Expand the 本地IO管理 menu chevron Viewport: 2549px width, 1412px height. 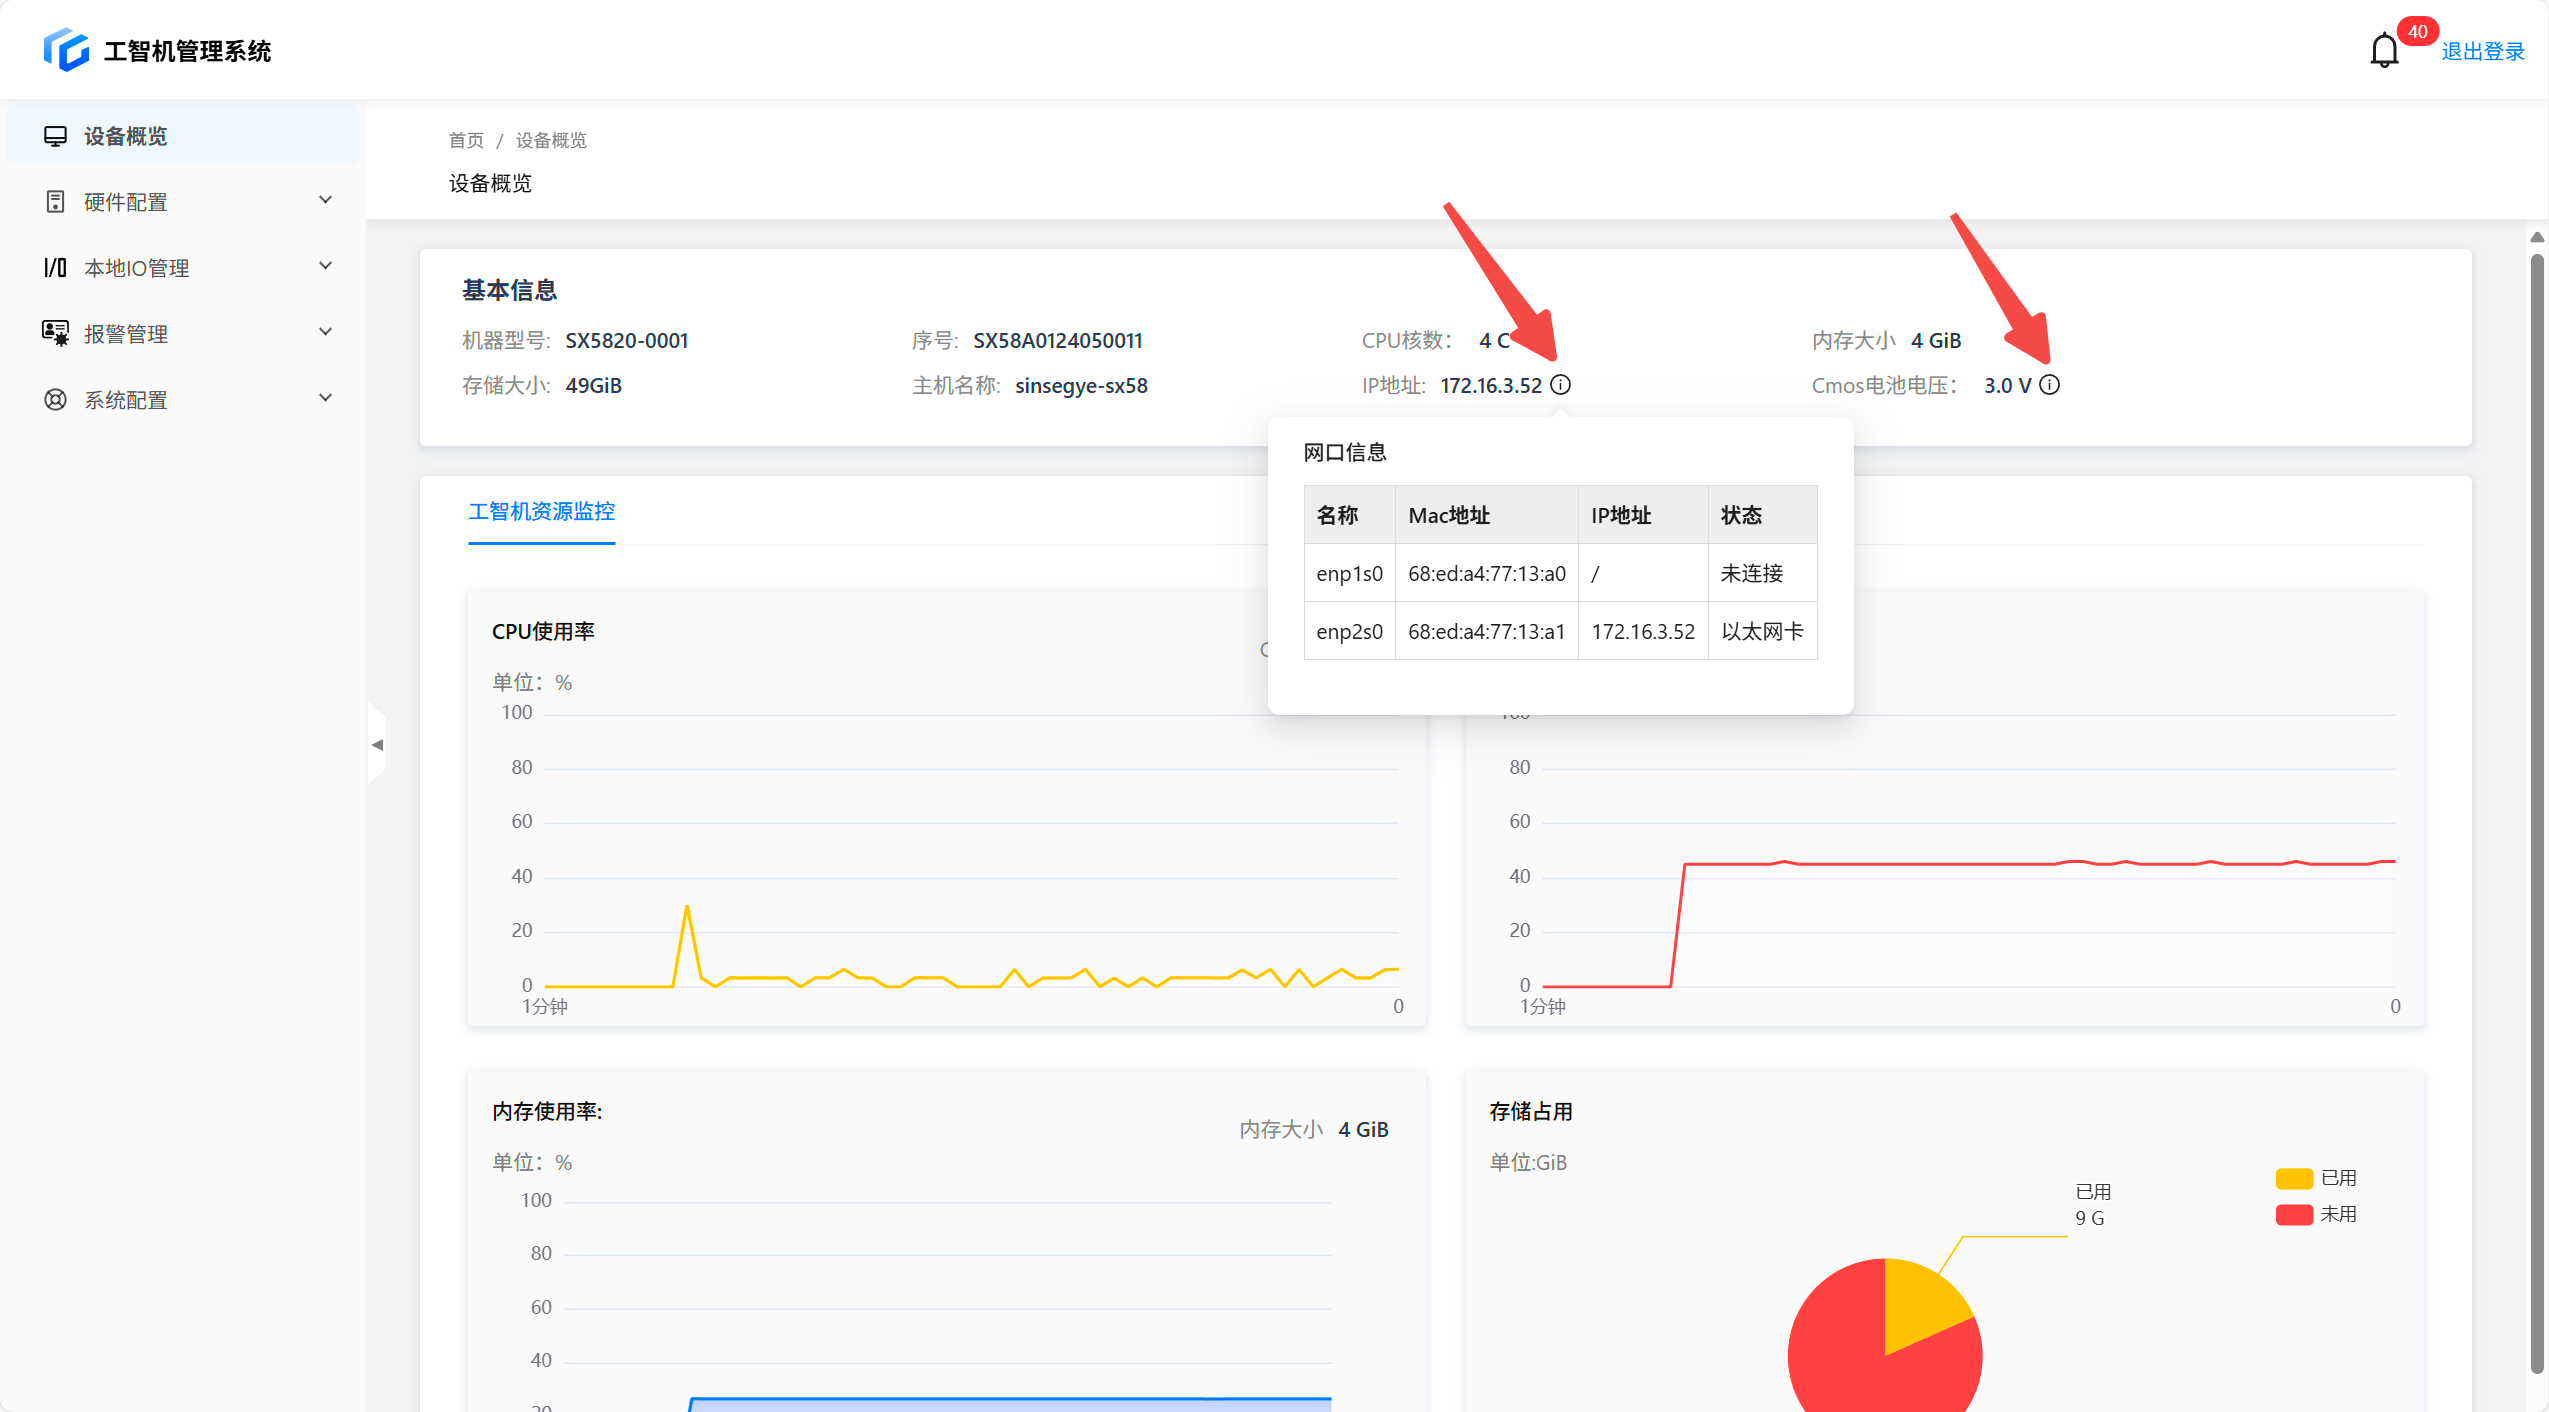coord(325,266)
